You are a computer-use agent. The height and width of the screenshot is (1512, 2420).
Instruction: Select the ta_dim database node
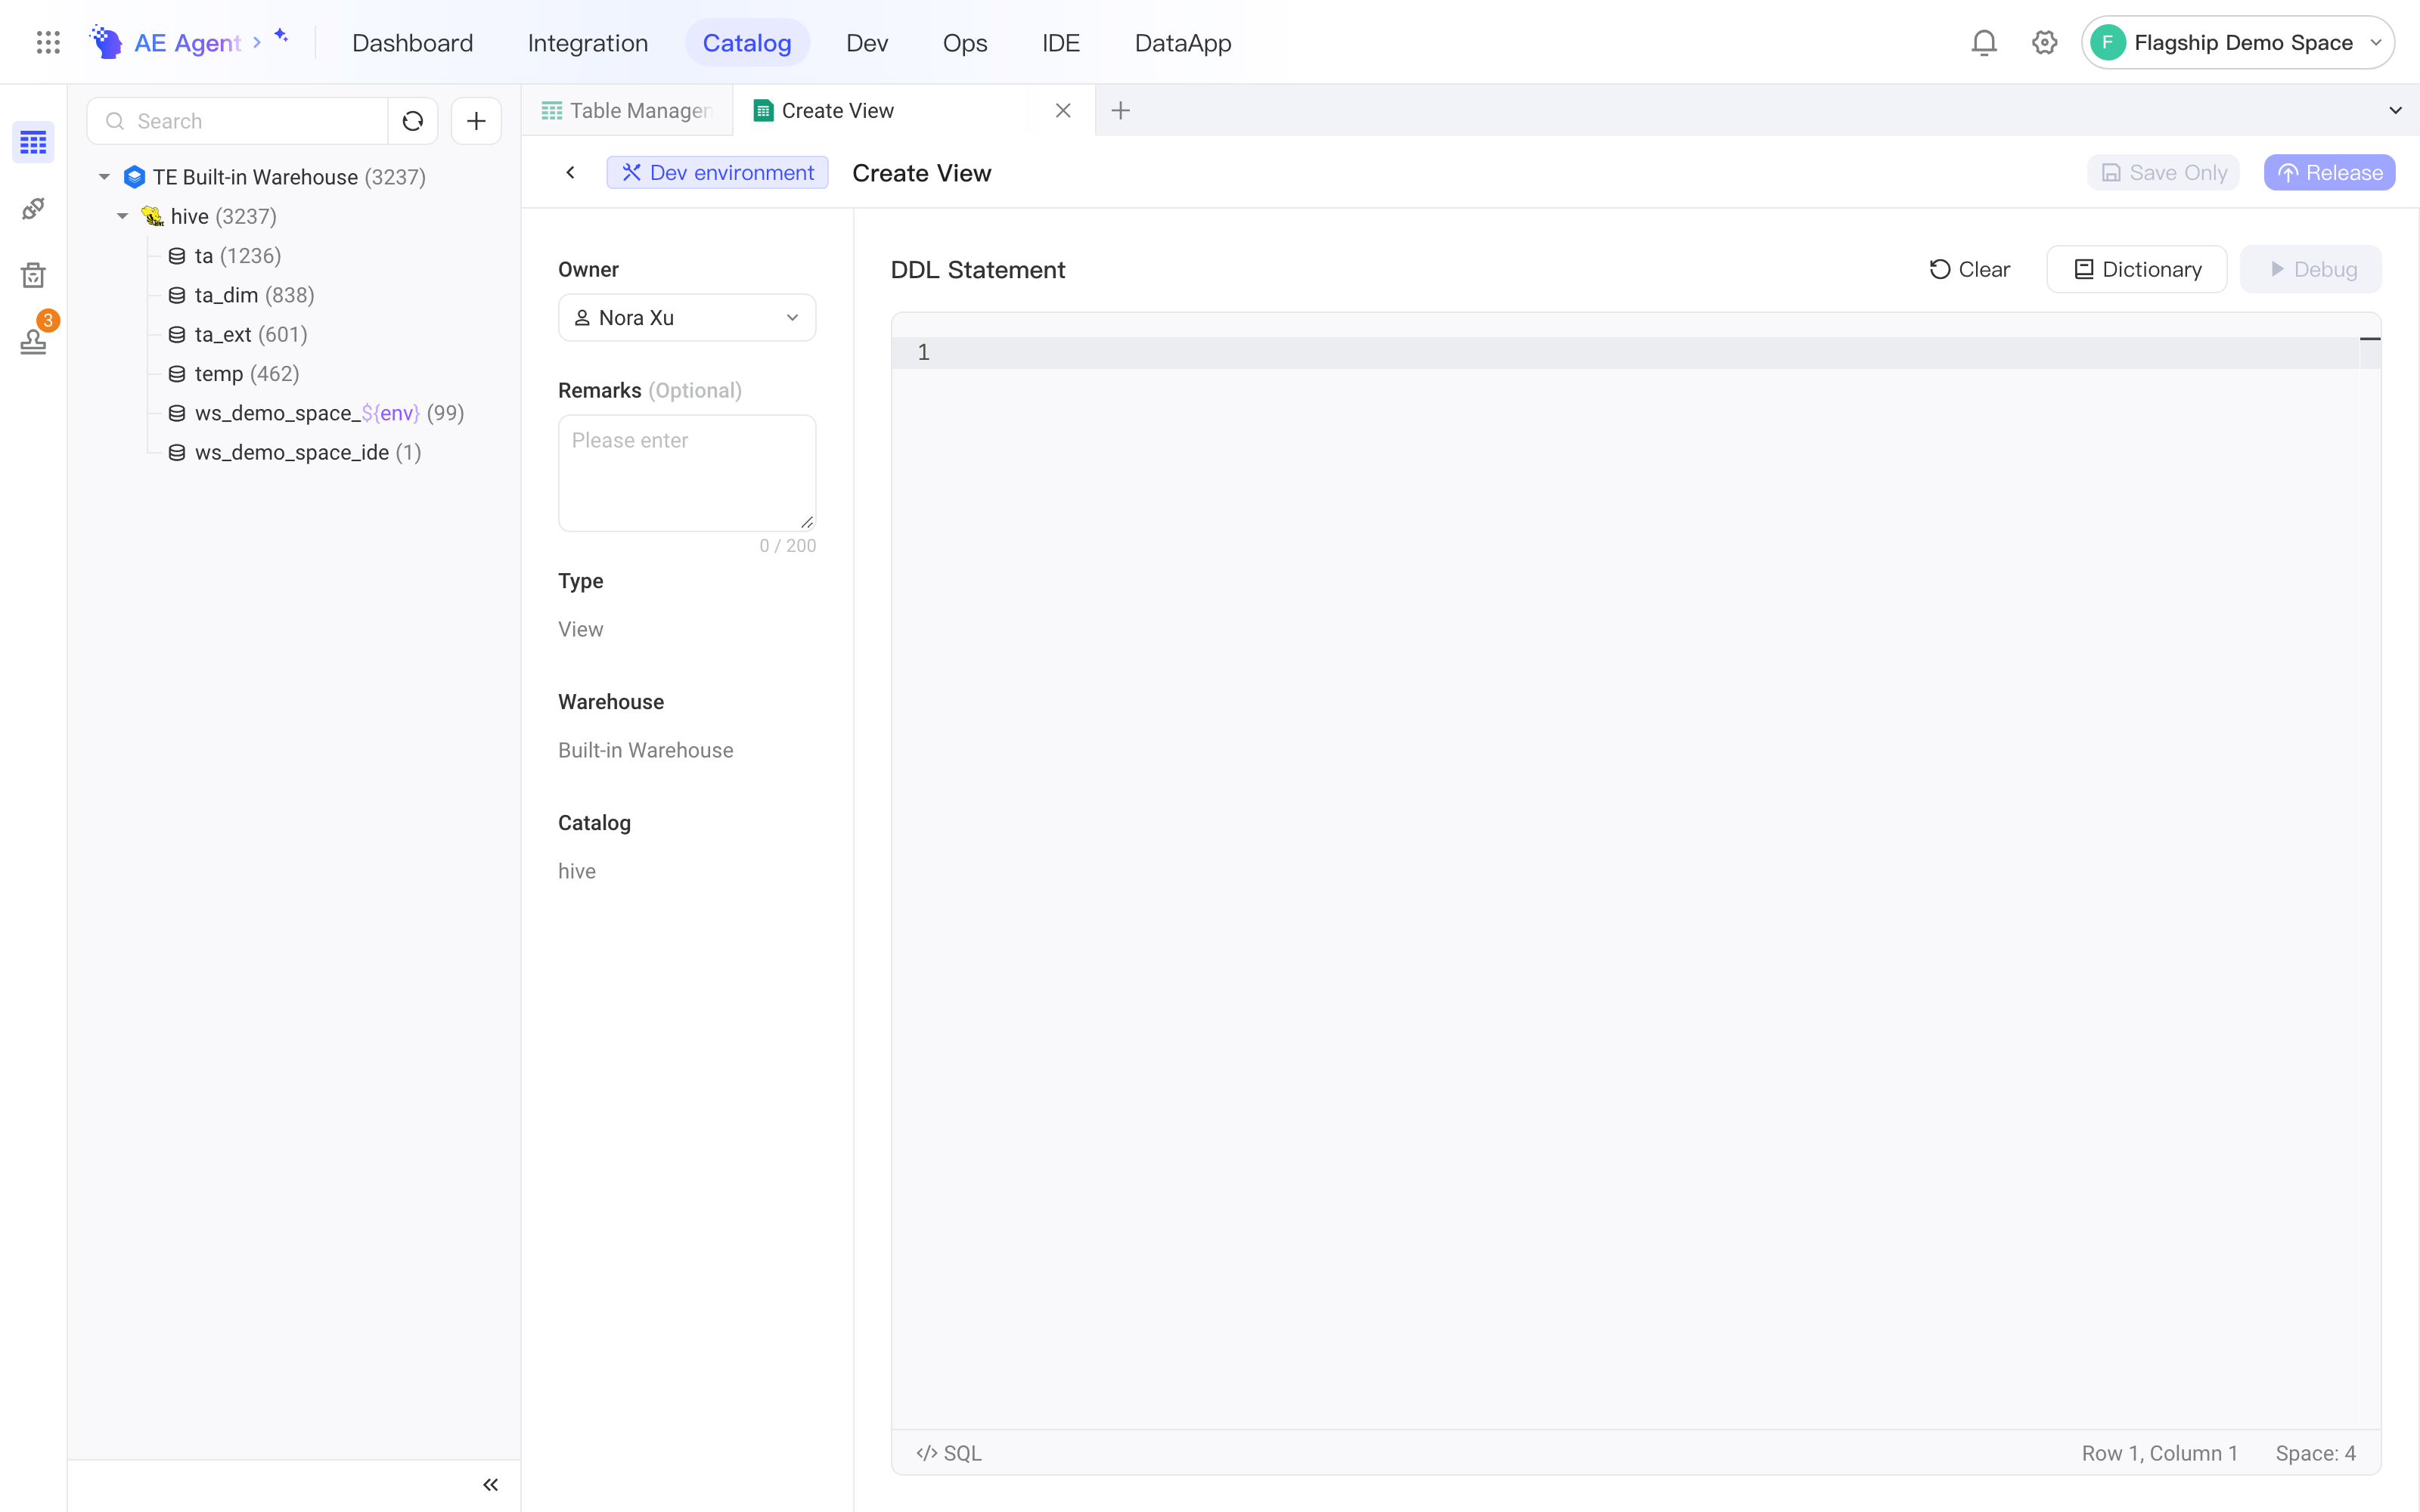coord(241,295)
